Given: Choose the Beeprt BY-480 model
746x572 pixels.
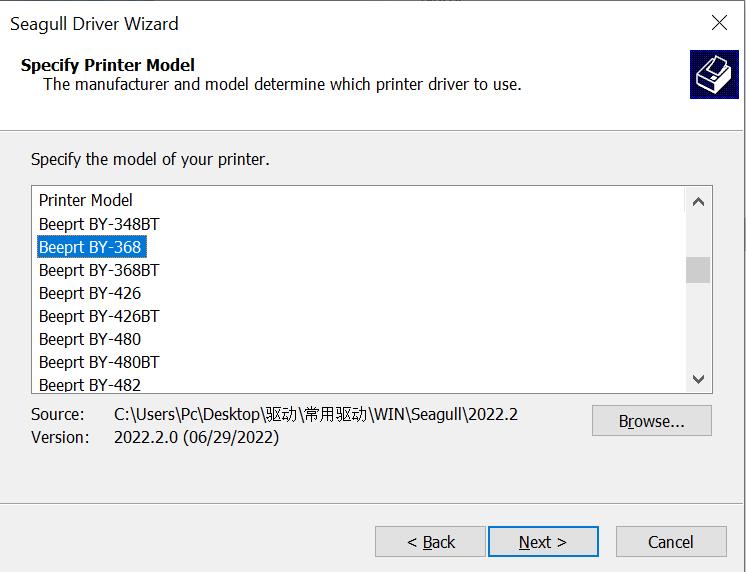Looking at the screenshot, I should click(x=90, y=339).
